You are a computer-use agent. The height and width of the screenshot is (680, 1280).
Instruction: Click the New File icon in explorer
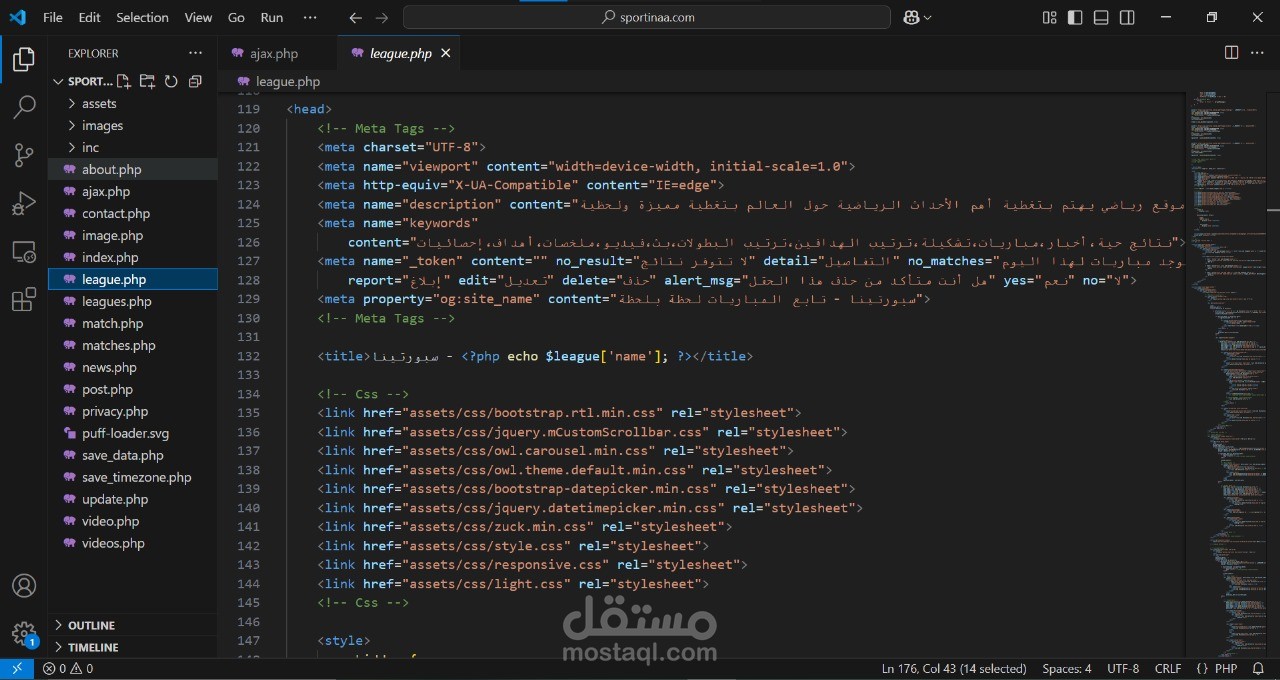pyautogui.click(x=123, y=82)
